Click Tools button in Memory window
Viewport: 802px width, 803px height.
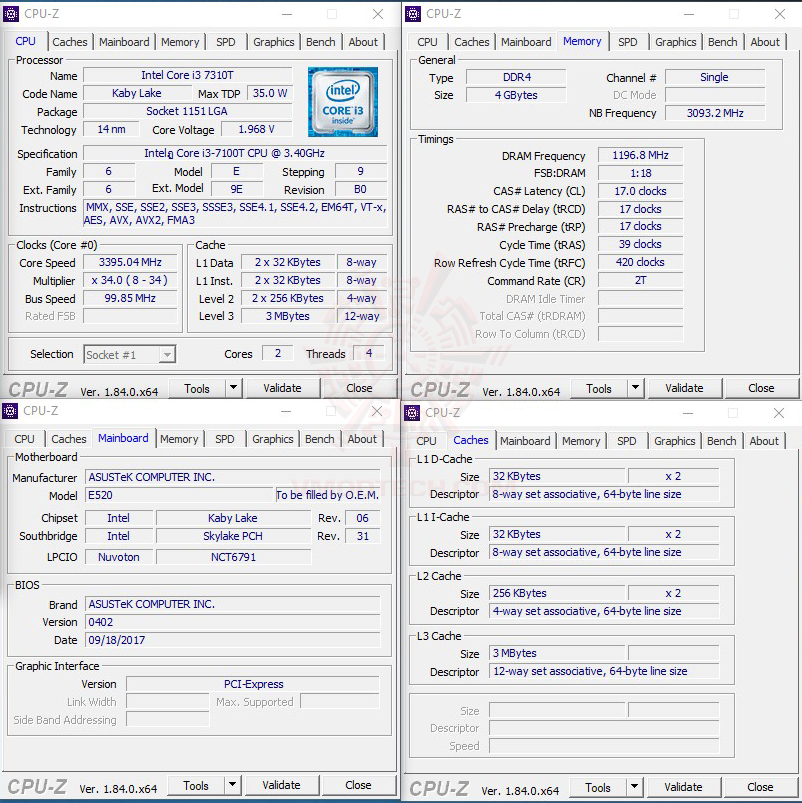[599, 388]
